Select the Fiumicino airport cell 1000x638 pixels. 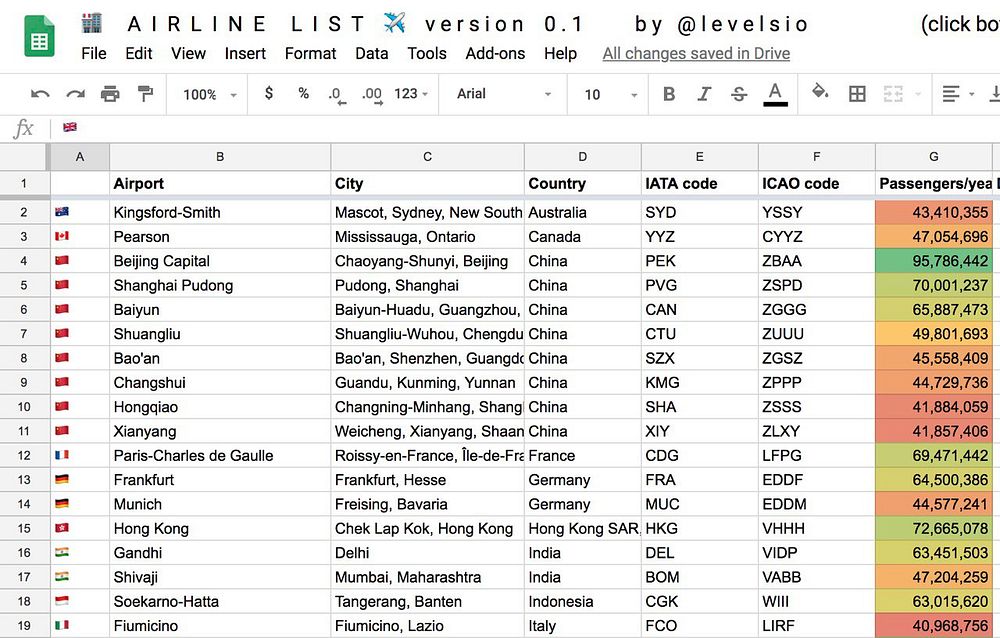pyautogui.click(x=220, y=626)
